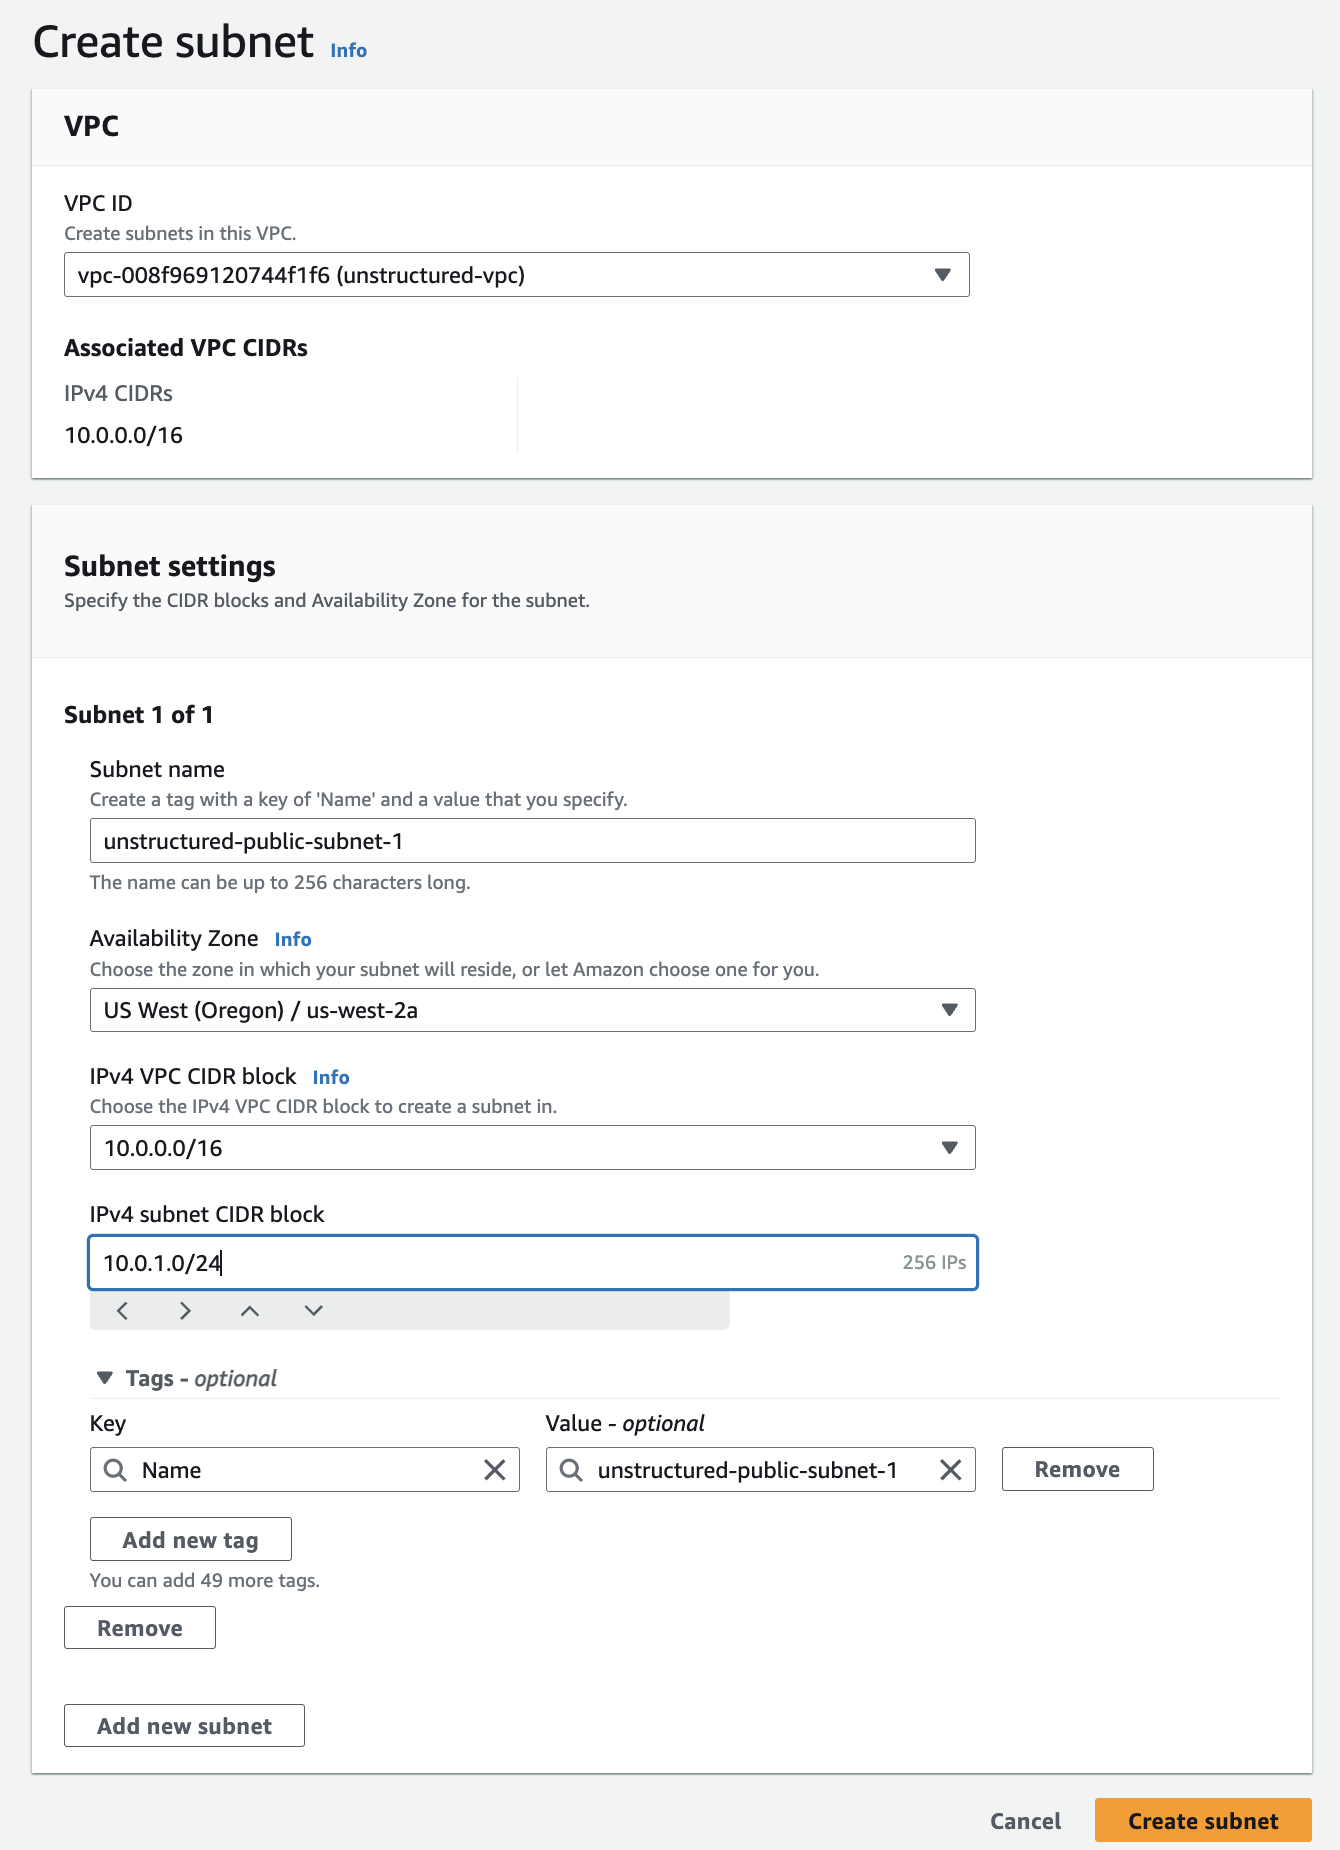Click the Subnet name input field
The image size is (1340, 1850).
(x=532, y=841)
